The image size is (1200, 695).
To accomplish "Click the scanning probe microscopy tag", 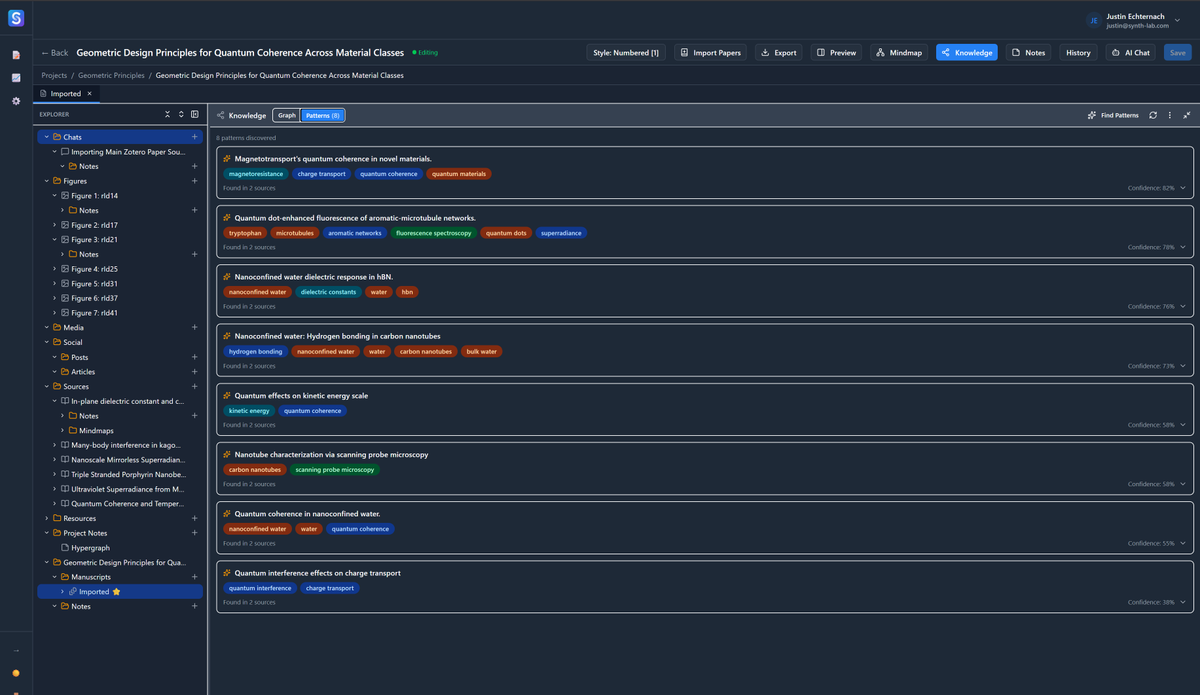I will coord(335,469).
